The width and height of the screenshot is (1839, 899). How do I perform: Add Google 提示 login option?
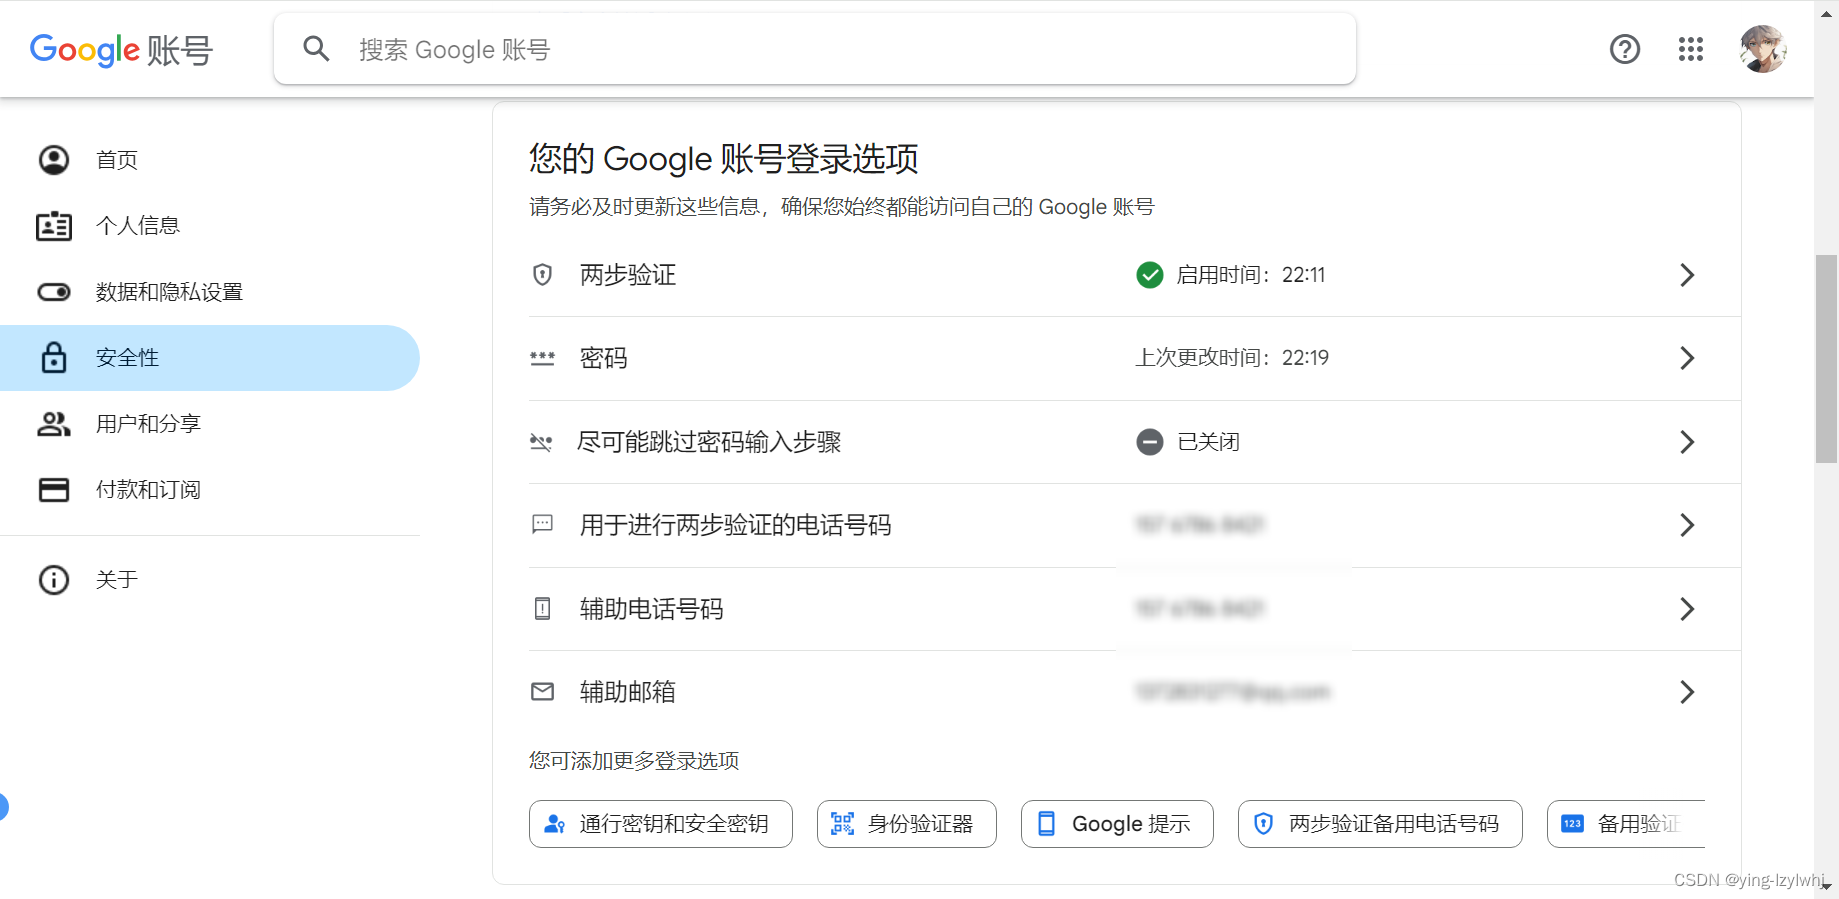(x=1117, y=824)
